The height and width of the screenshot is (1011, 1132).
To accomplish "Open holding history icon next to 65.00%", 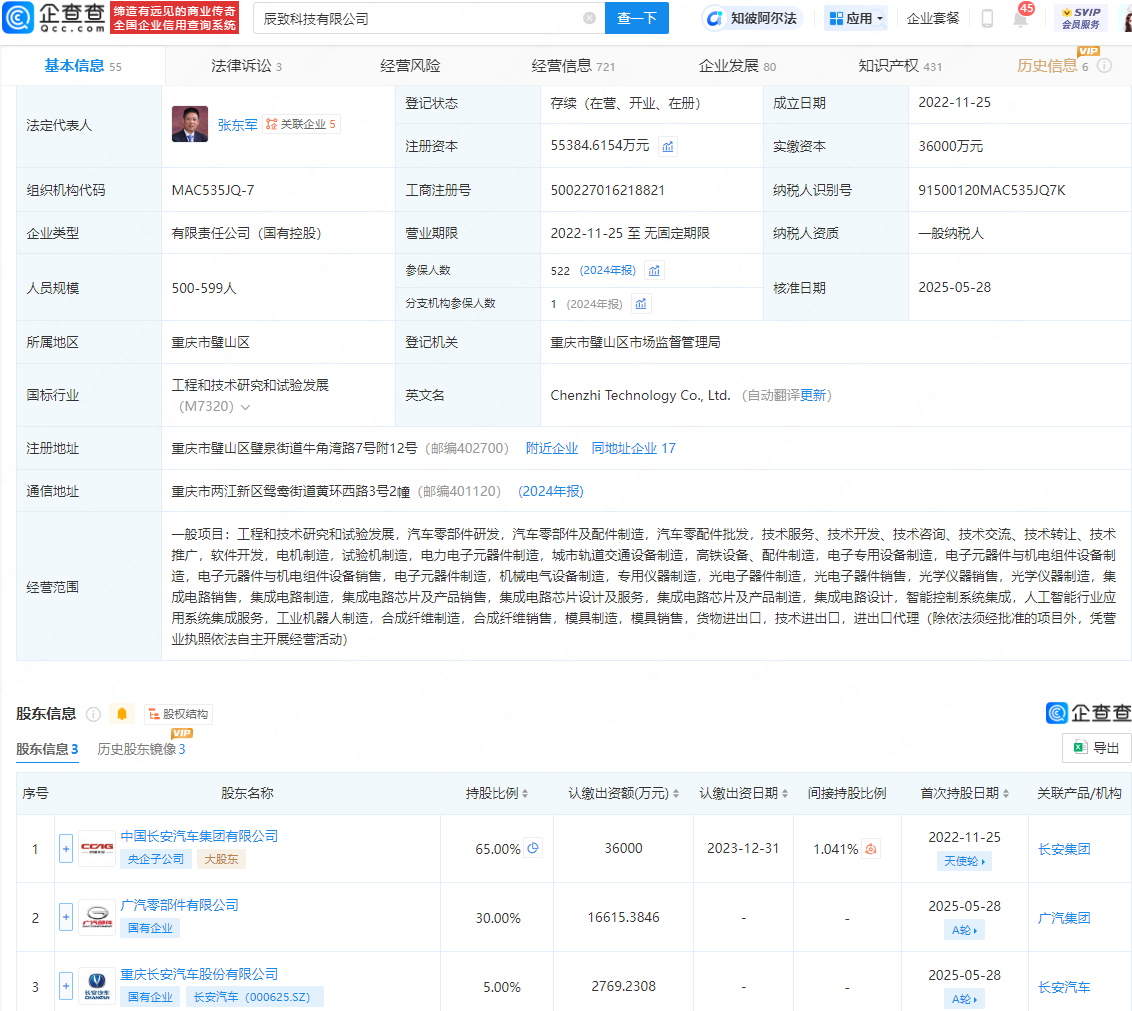I will pyautogui.click(x=534, y=849).
